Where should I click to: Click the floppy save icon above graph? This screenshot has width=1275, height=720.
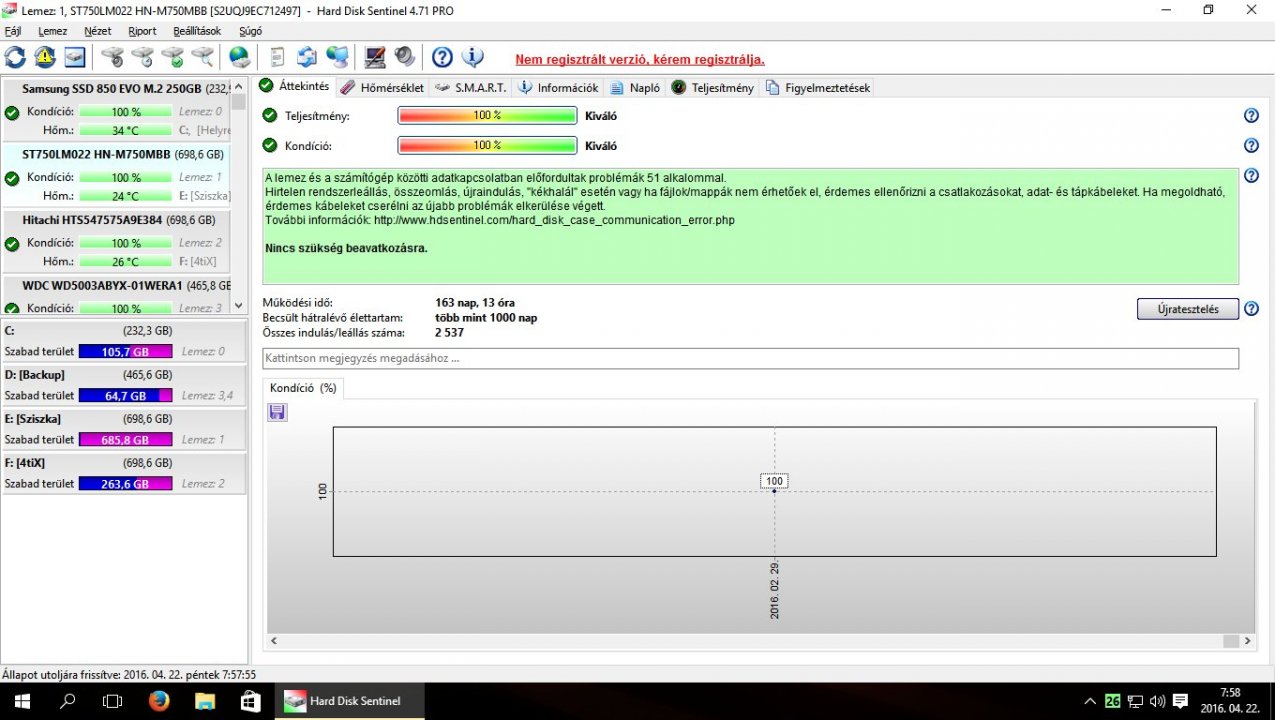click(277, 412)
